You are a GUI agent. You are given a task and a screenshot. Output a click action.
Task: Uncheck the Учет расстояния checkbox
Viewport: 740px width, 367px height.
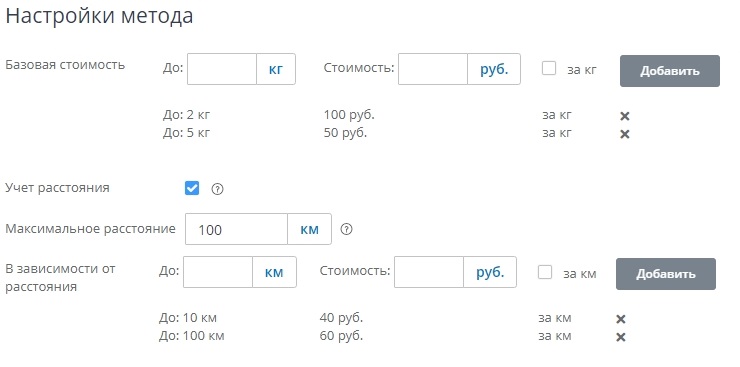192,188
